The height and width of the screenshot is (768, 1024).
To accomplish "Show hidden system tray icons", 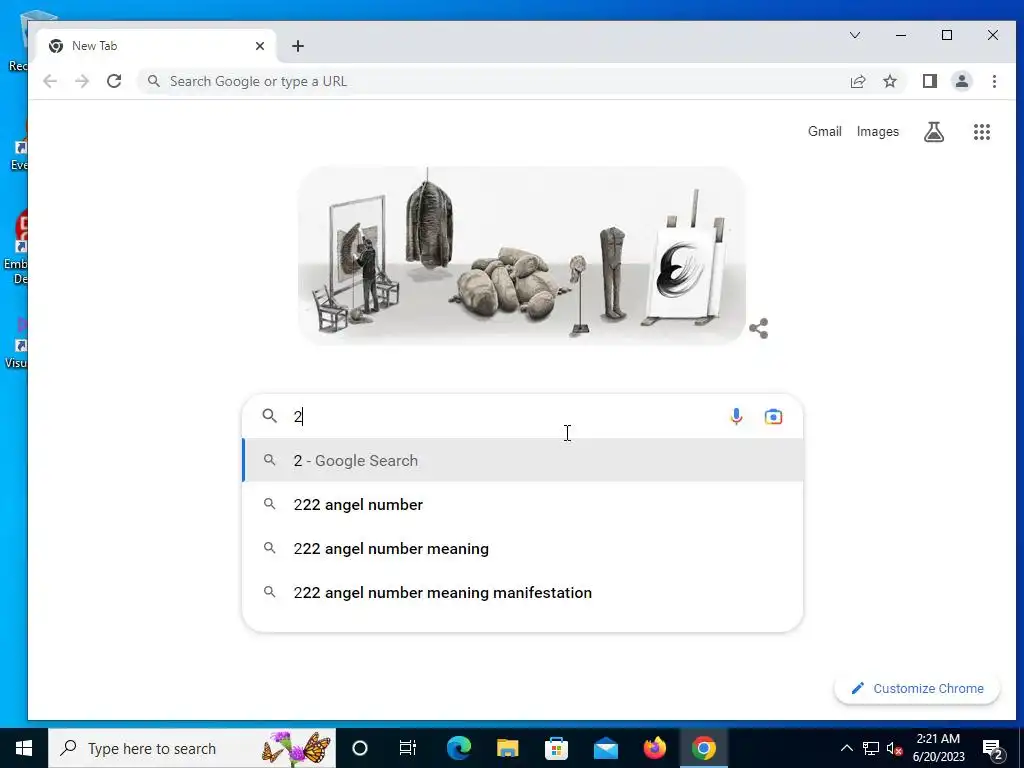I will [x=846, y=748].
